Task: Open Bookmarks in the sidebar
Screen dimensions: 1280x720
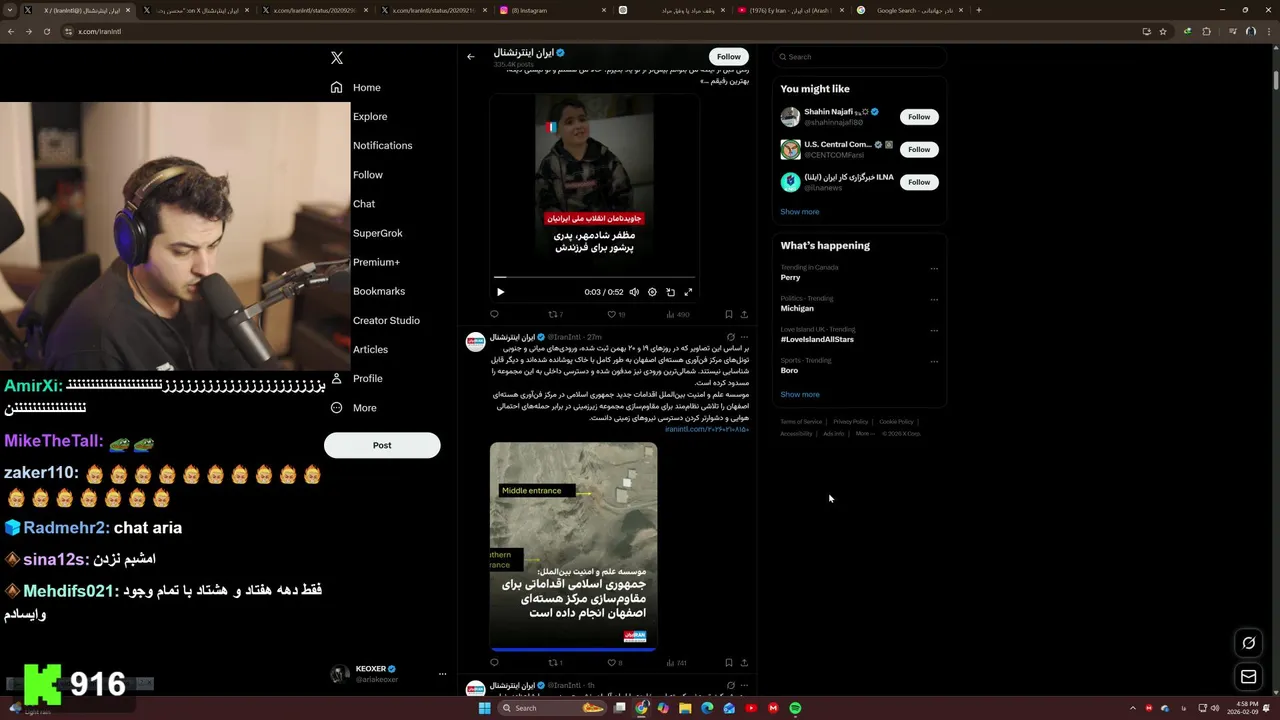Action: click(379, 291)
